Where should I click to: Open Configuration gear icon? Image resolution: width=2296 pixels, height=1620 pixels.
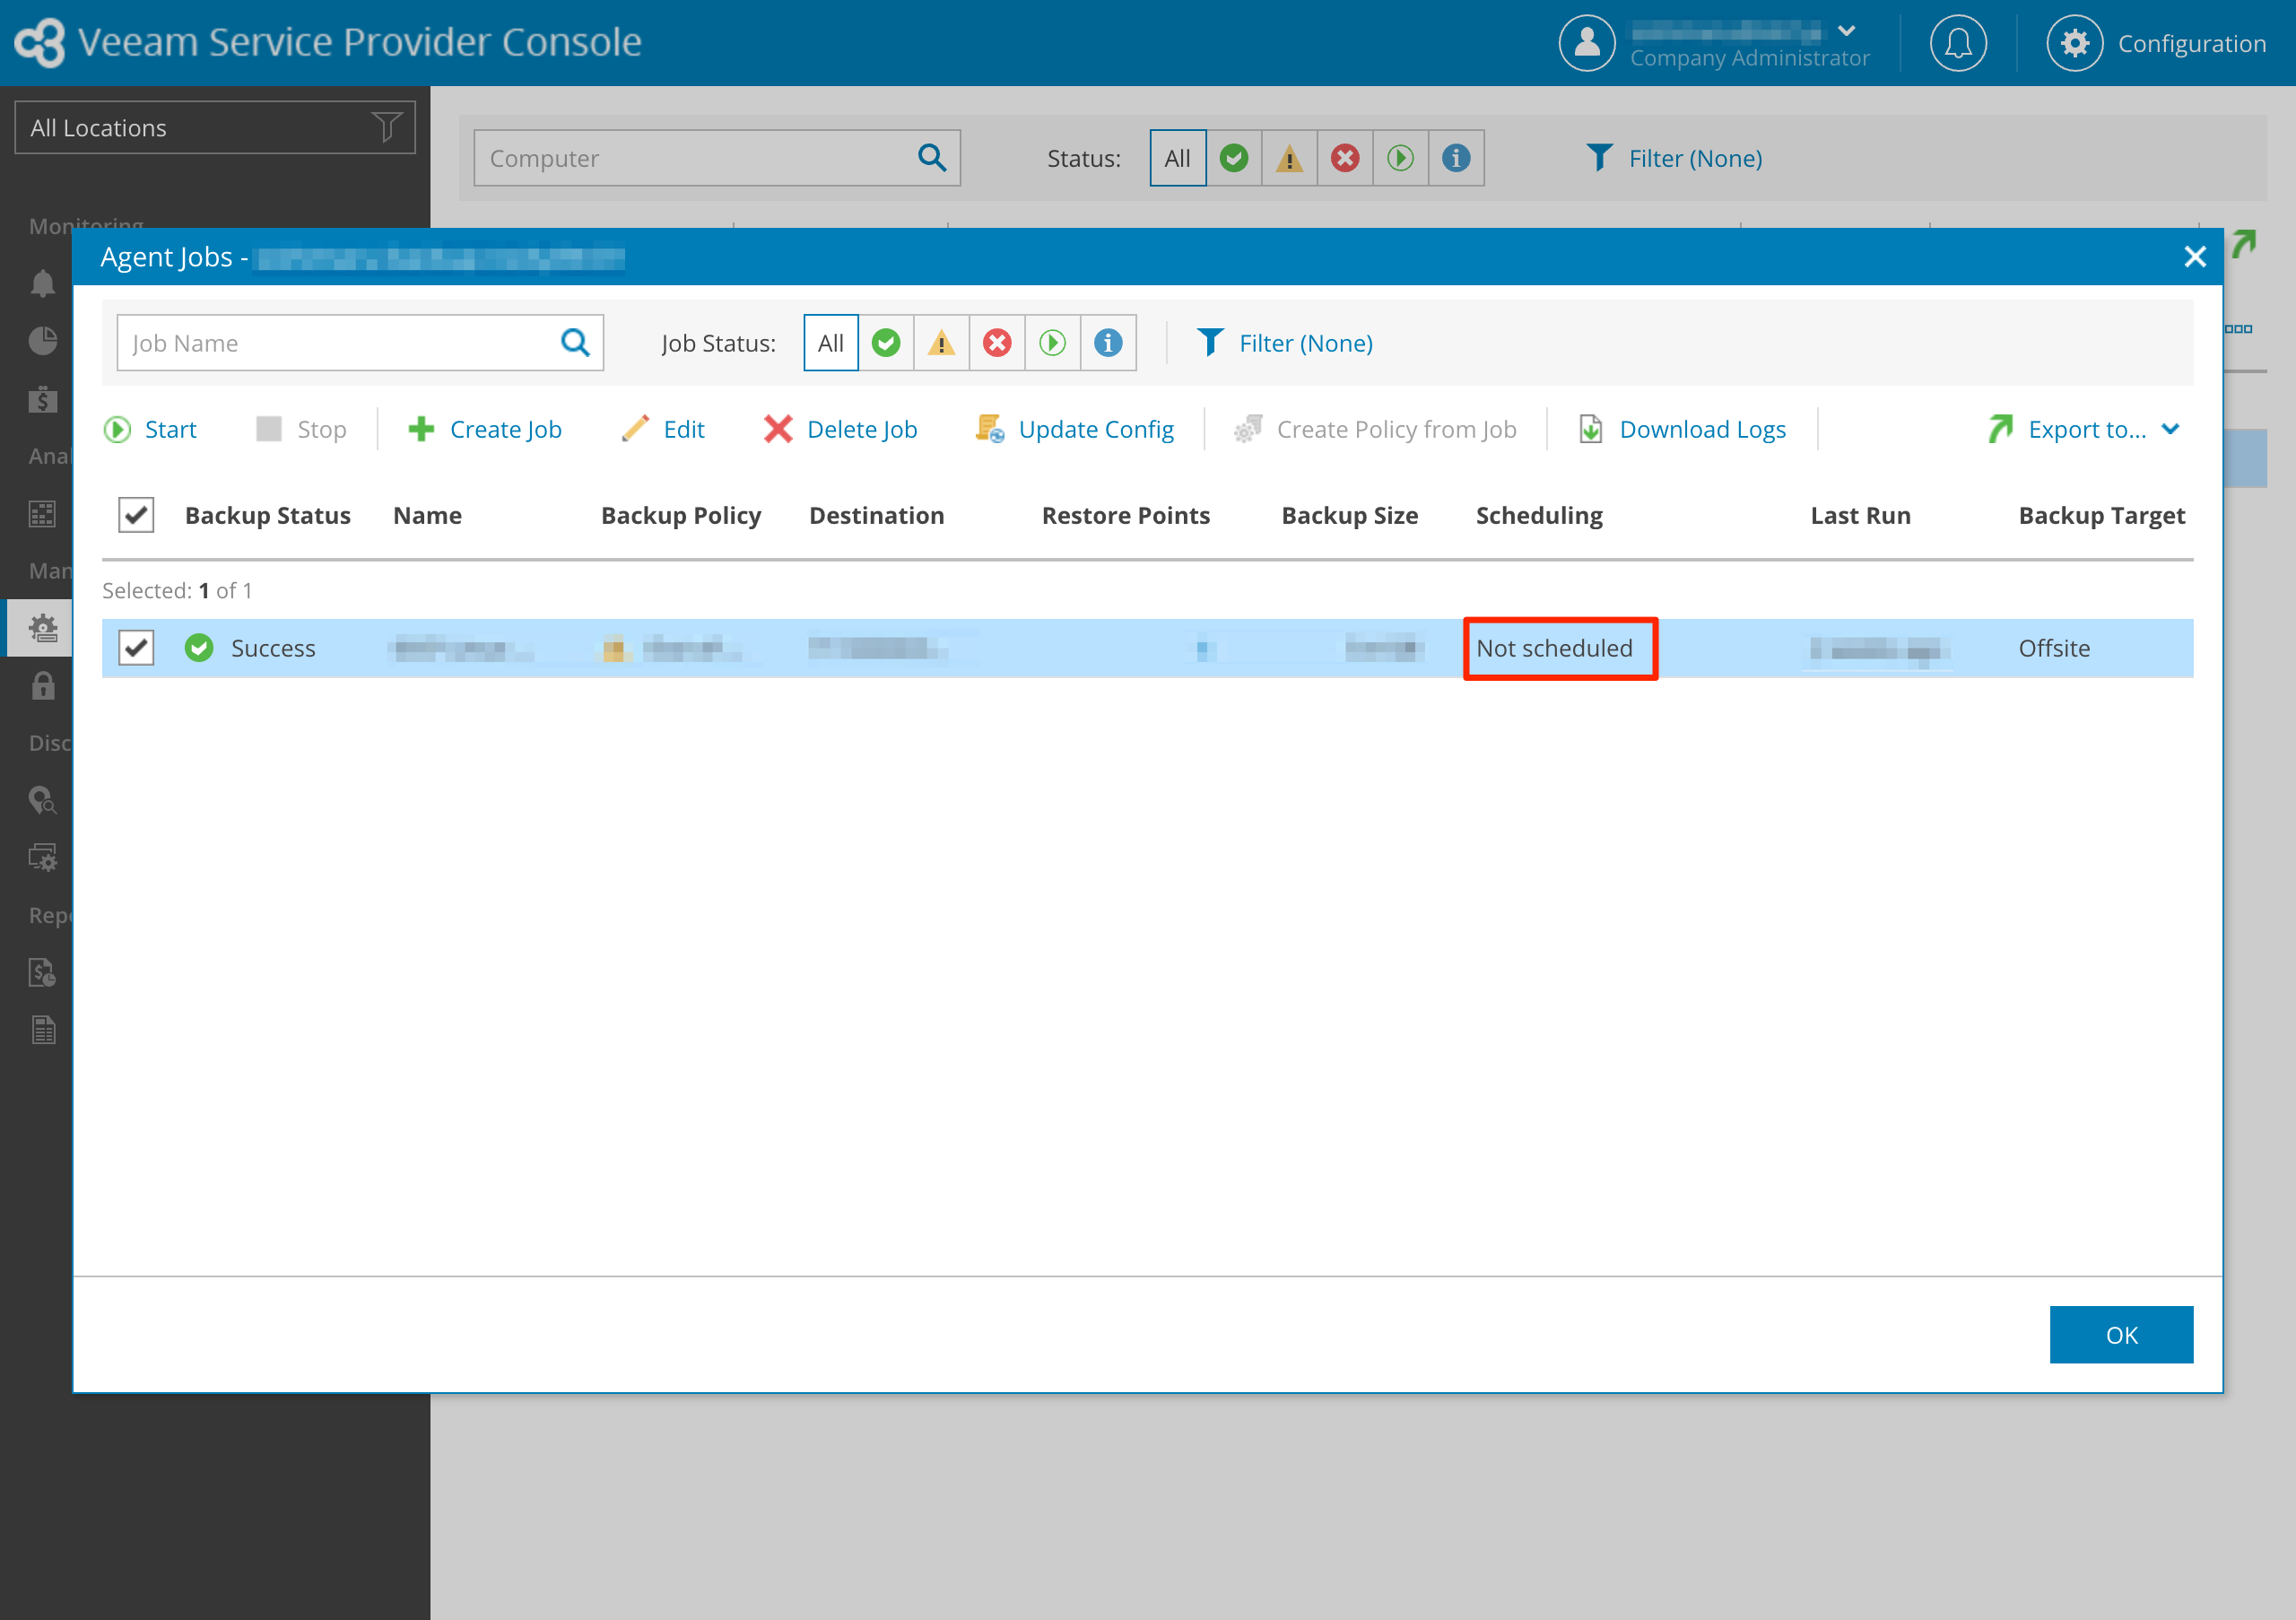[x=2075, y=43]
